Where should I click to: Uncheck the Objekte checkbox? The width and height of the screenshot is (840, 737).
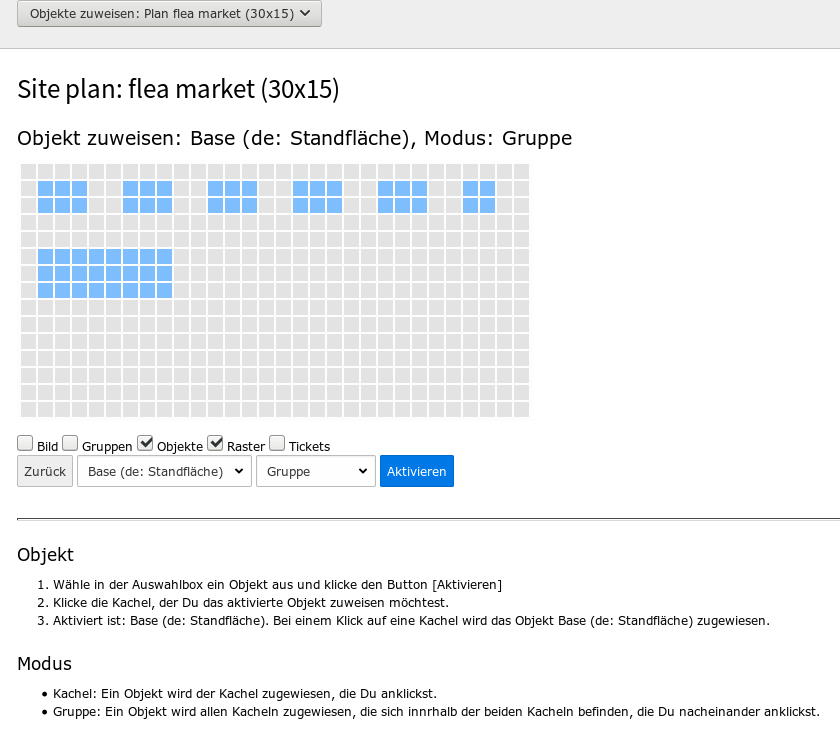pyautogui.click(x=145, y=443)
